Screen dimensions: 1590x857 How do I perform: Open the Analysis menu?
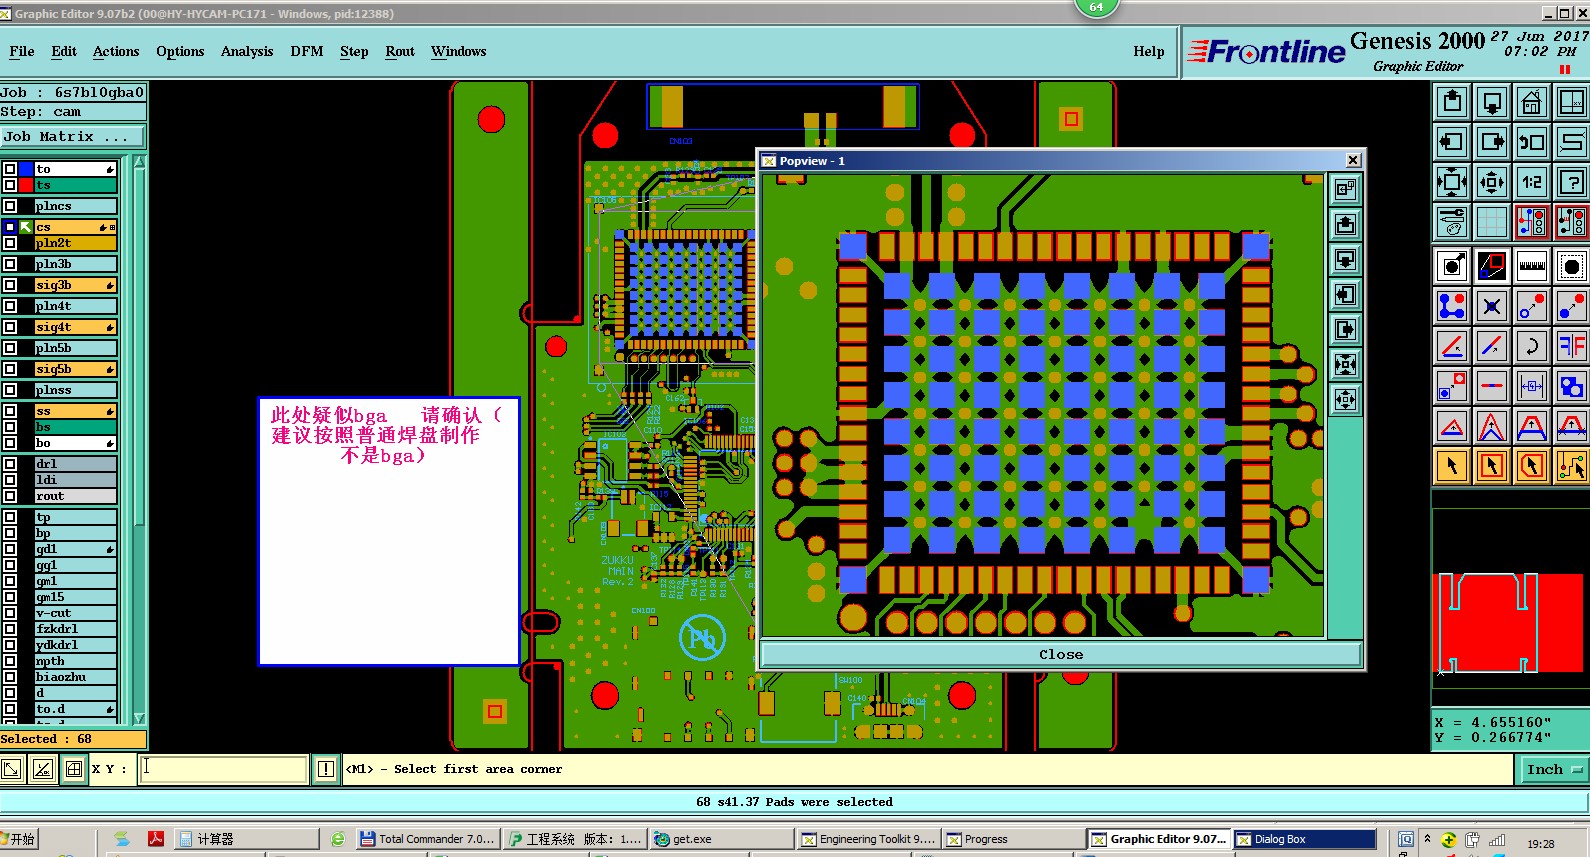247,51
